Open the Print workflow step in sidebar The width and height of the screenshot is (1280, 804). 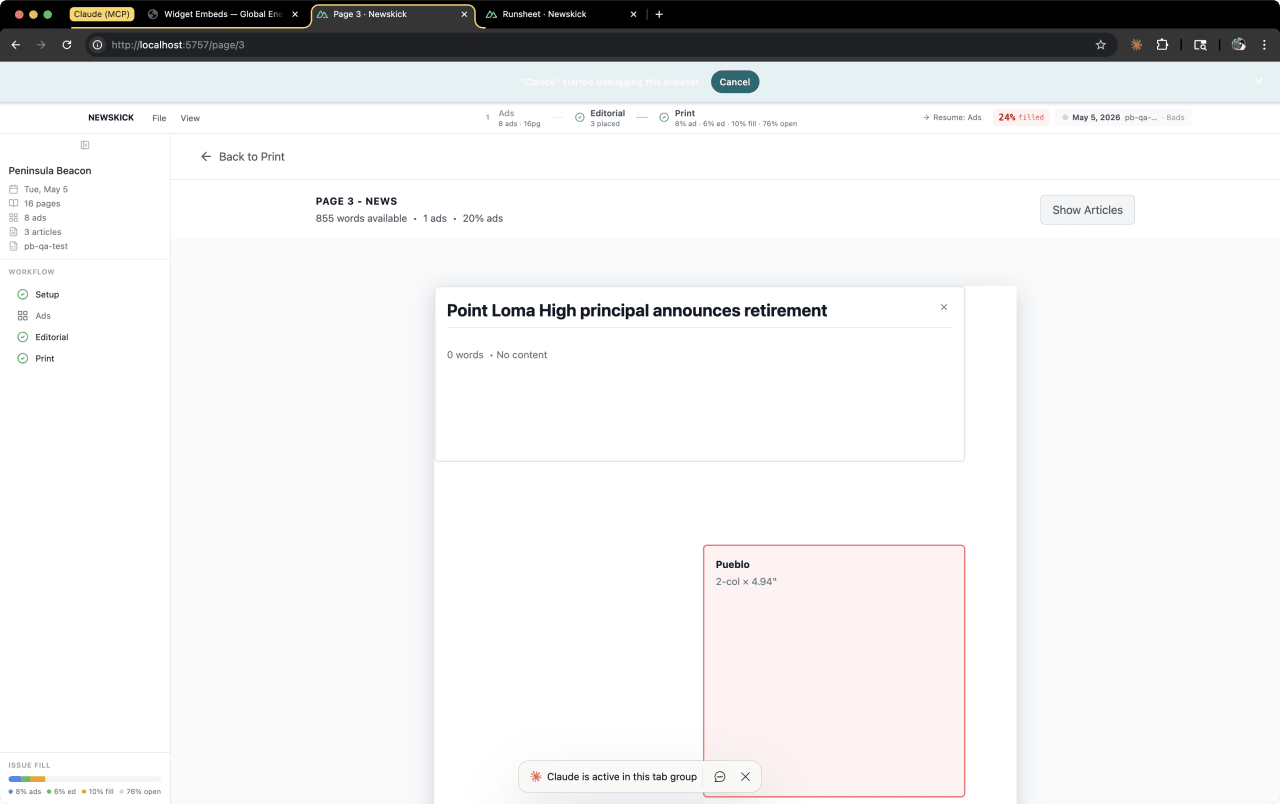(x=45, y=358)
